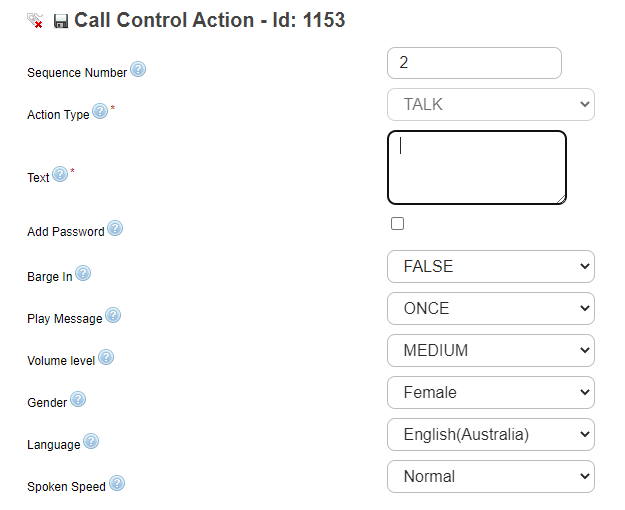This screenshot has width=625, height=510.
Task: Open the Volume level MEDIUM dropdown
Action: (490, 351)
